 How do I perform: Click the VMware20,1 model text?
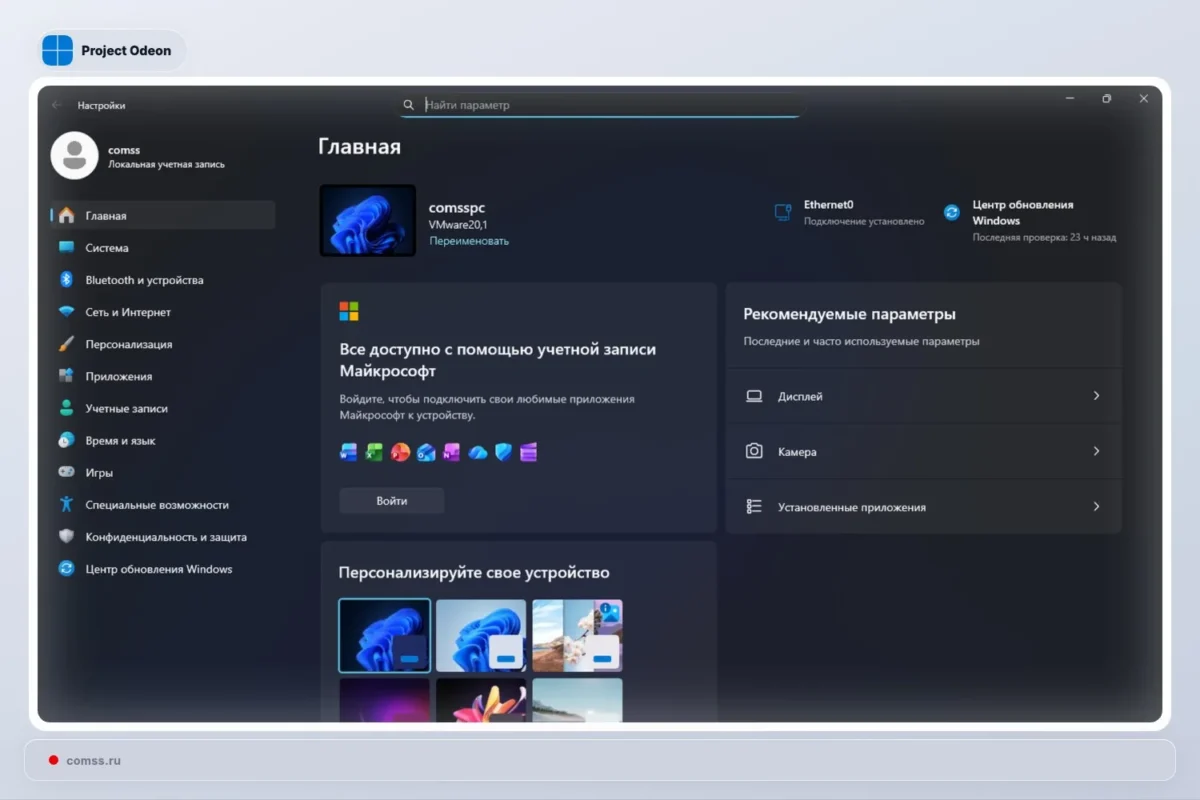pyautogui.click(x=458, y=225)
